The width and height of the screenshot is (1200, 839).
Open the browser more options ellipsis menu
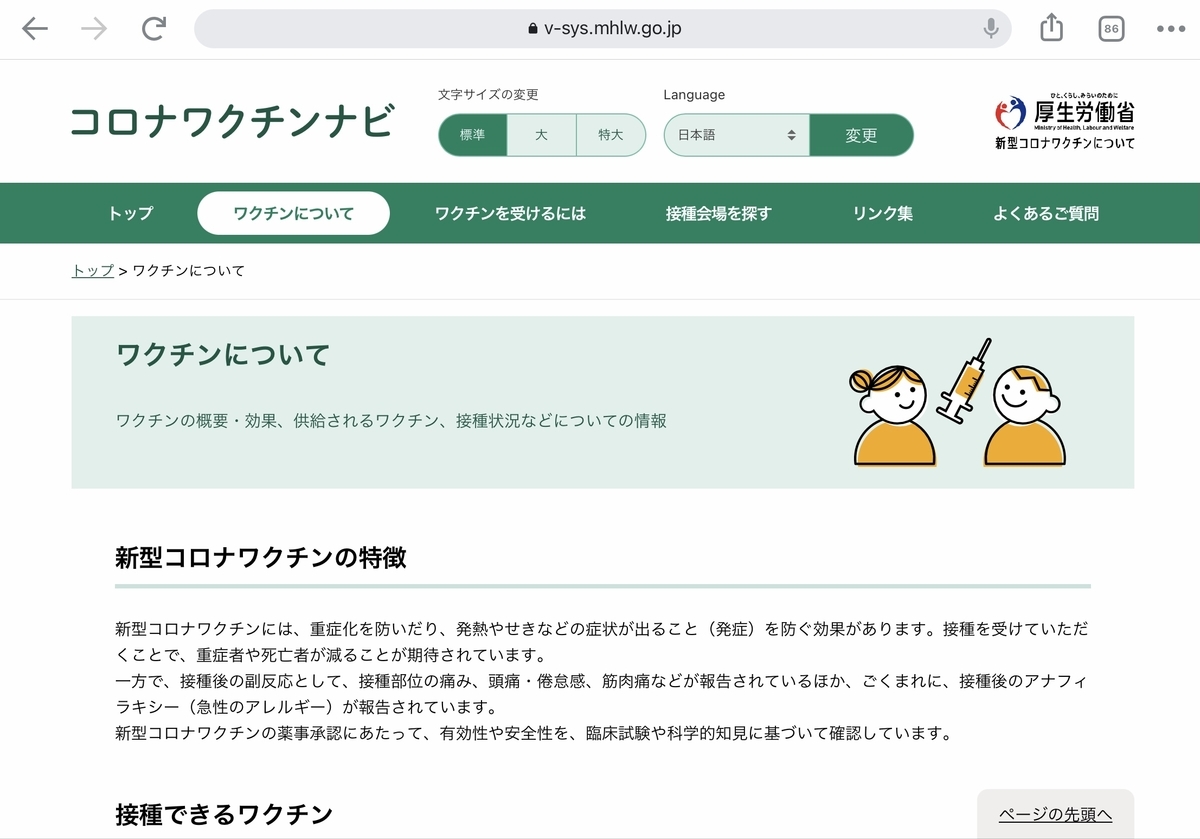coord(1168,28)
